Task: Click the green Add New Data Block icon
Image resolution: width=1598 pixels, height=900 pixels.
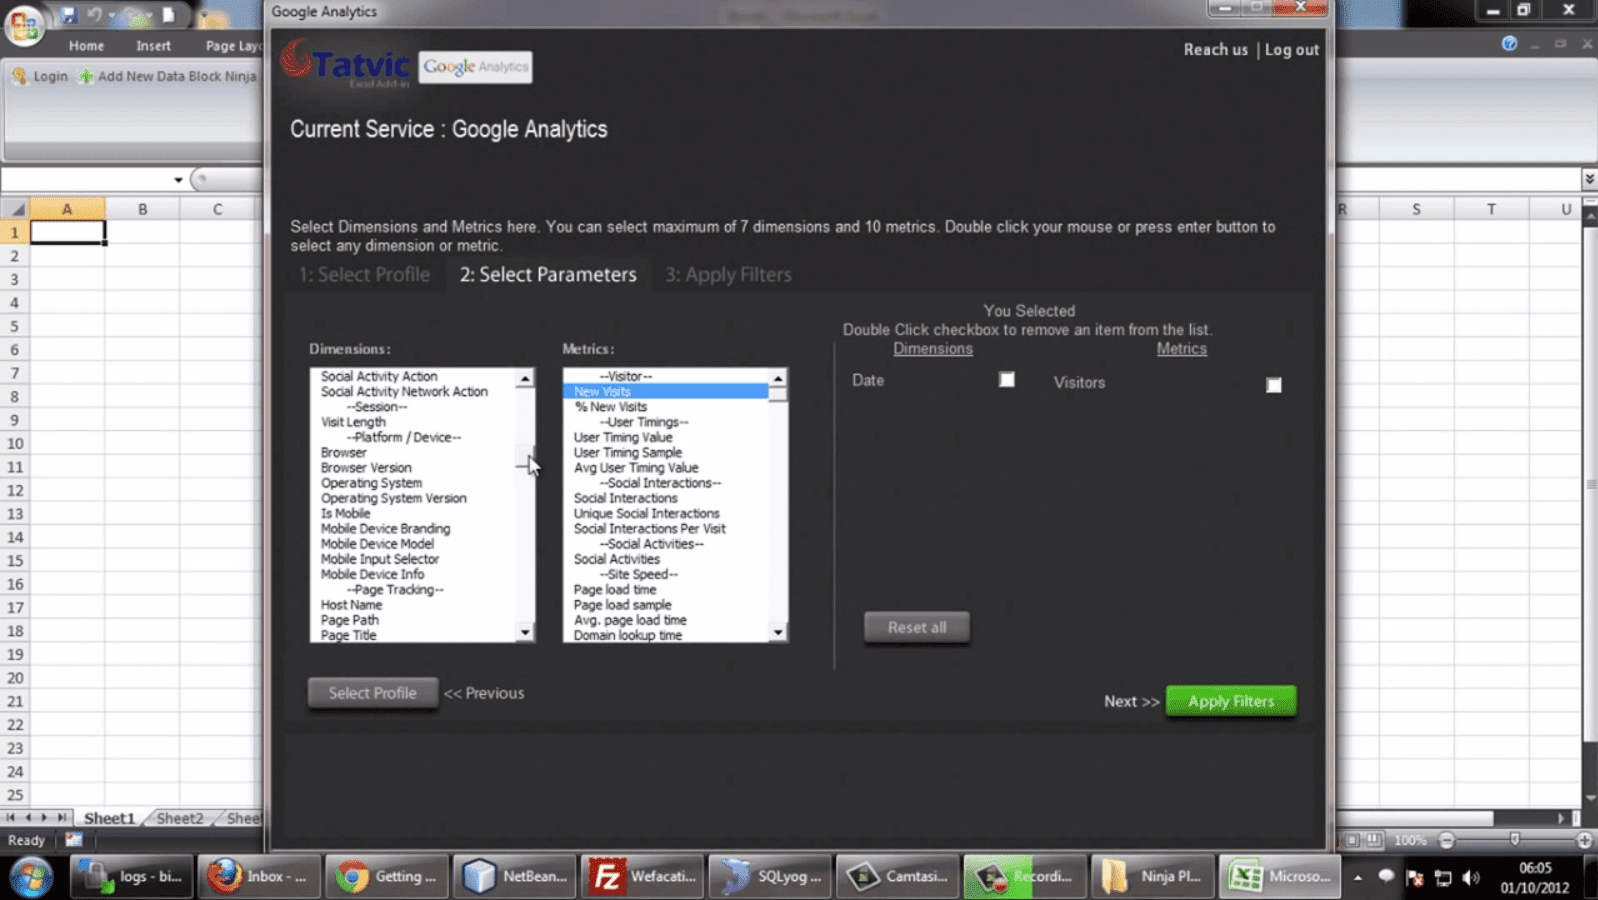Action: [x=86, y=76]
